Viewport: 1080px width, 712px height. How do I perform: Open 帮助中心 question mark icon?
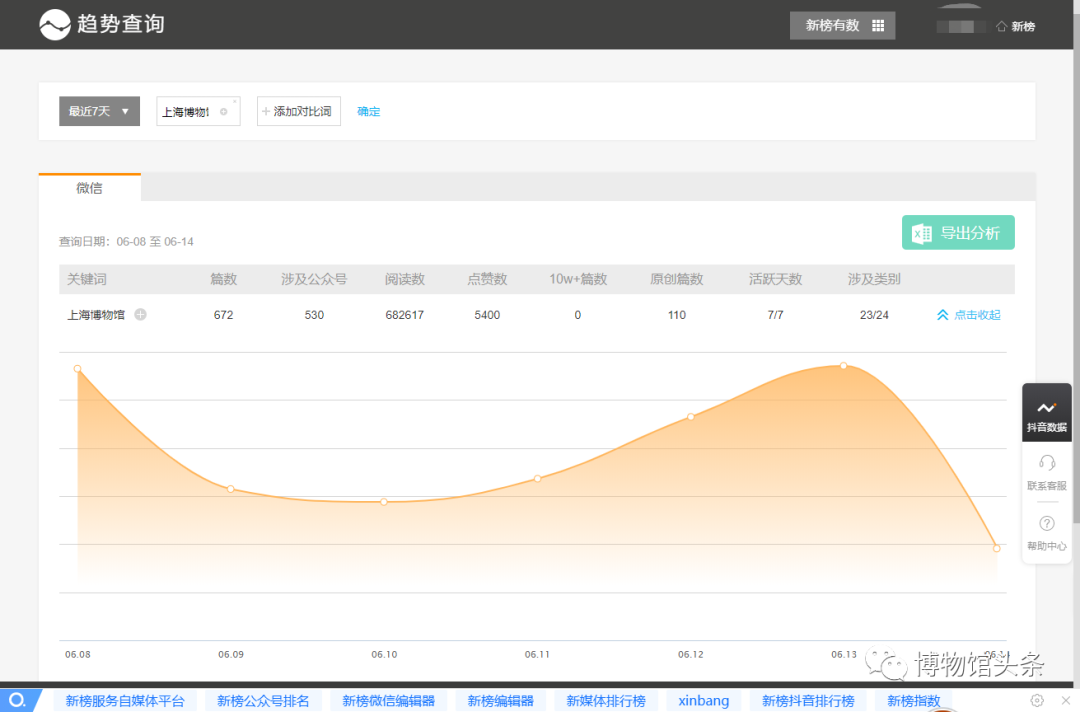(x=1047, y=523)
